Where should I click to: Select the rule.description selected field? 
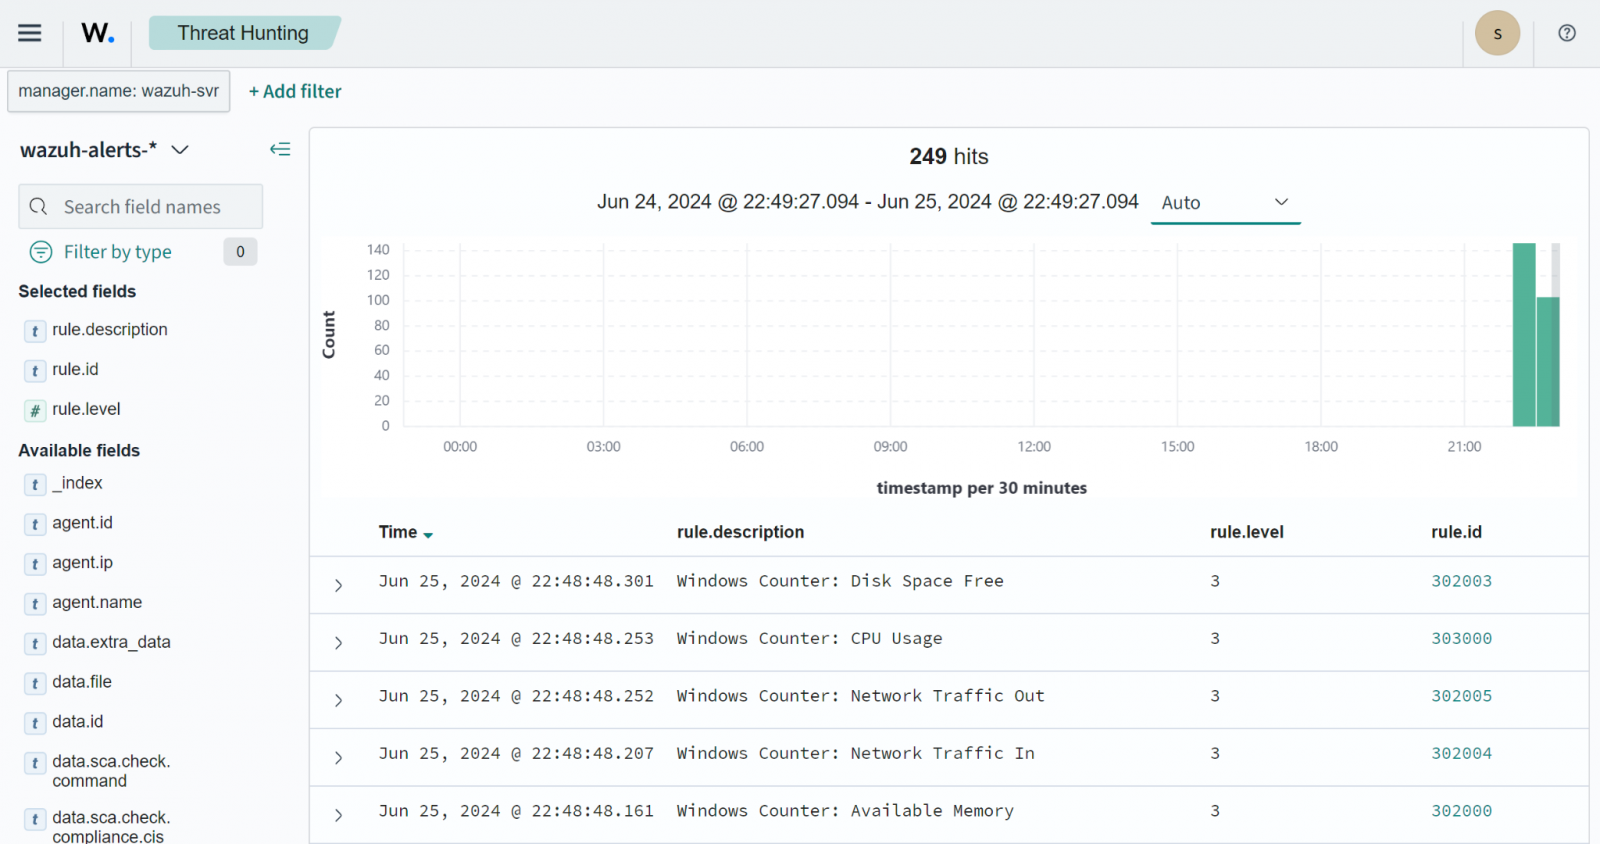click(110, 330)
